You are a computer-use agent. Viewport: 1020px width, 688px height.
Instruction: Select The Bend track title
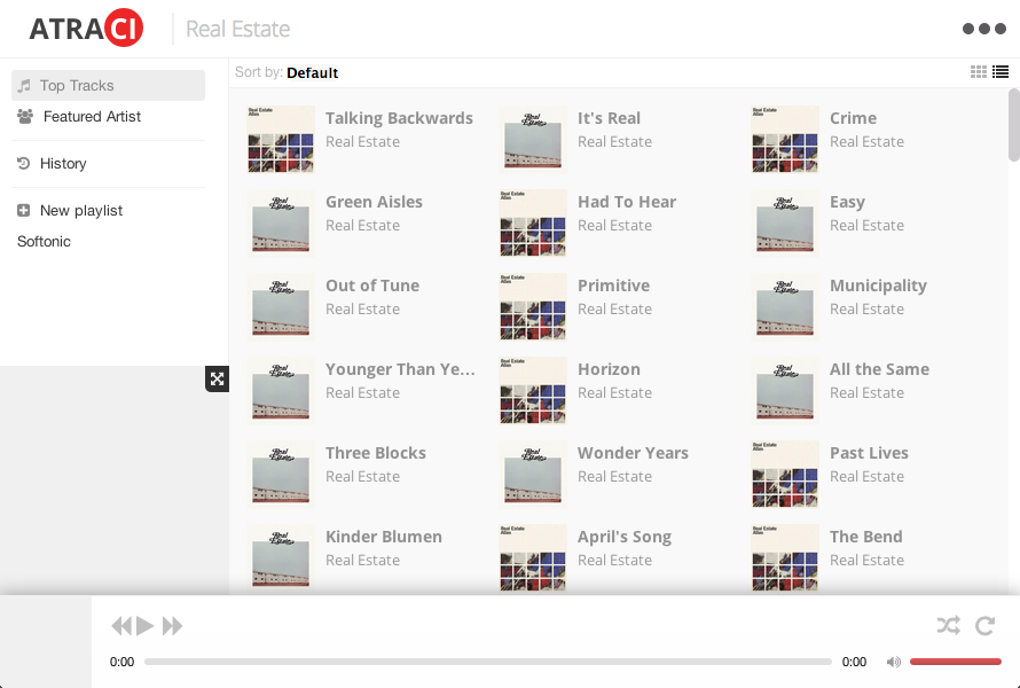coord(866,537)
